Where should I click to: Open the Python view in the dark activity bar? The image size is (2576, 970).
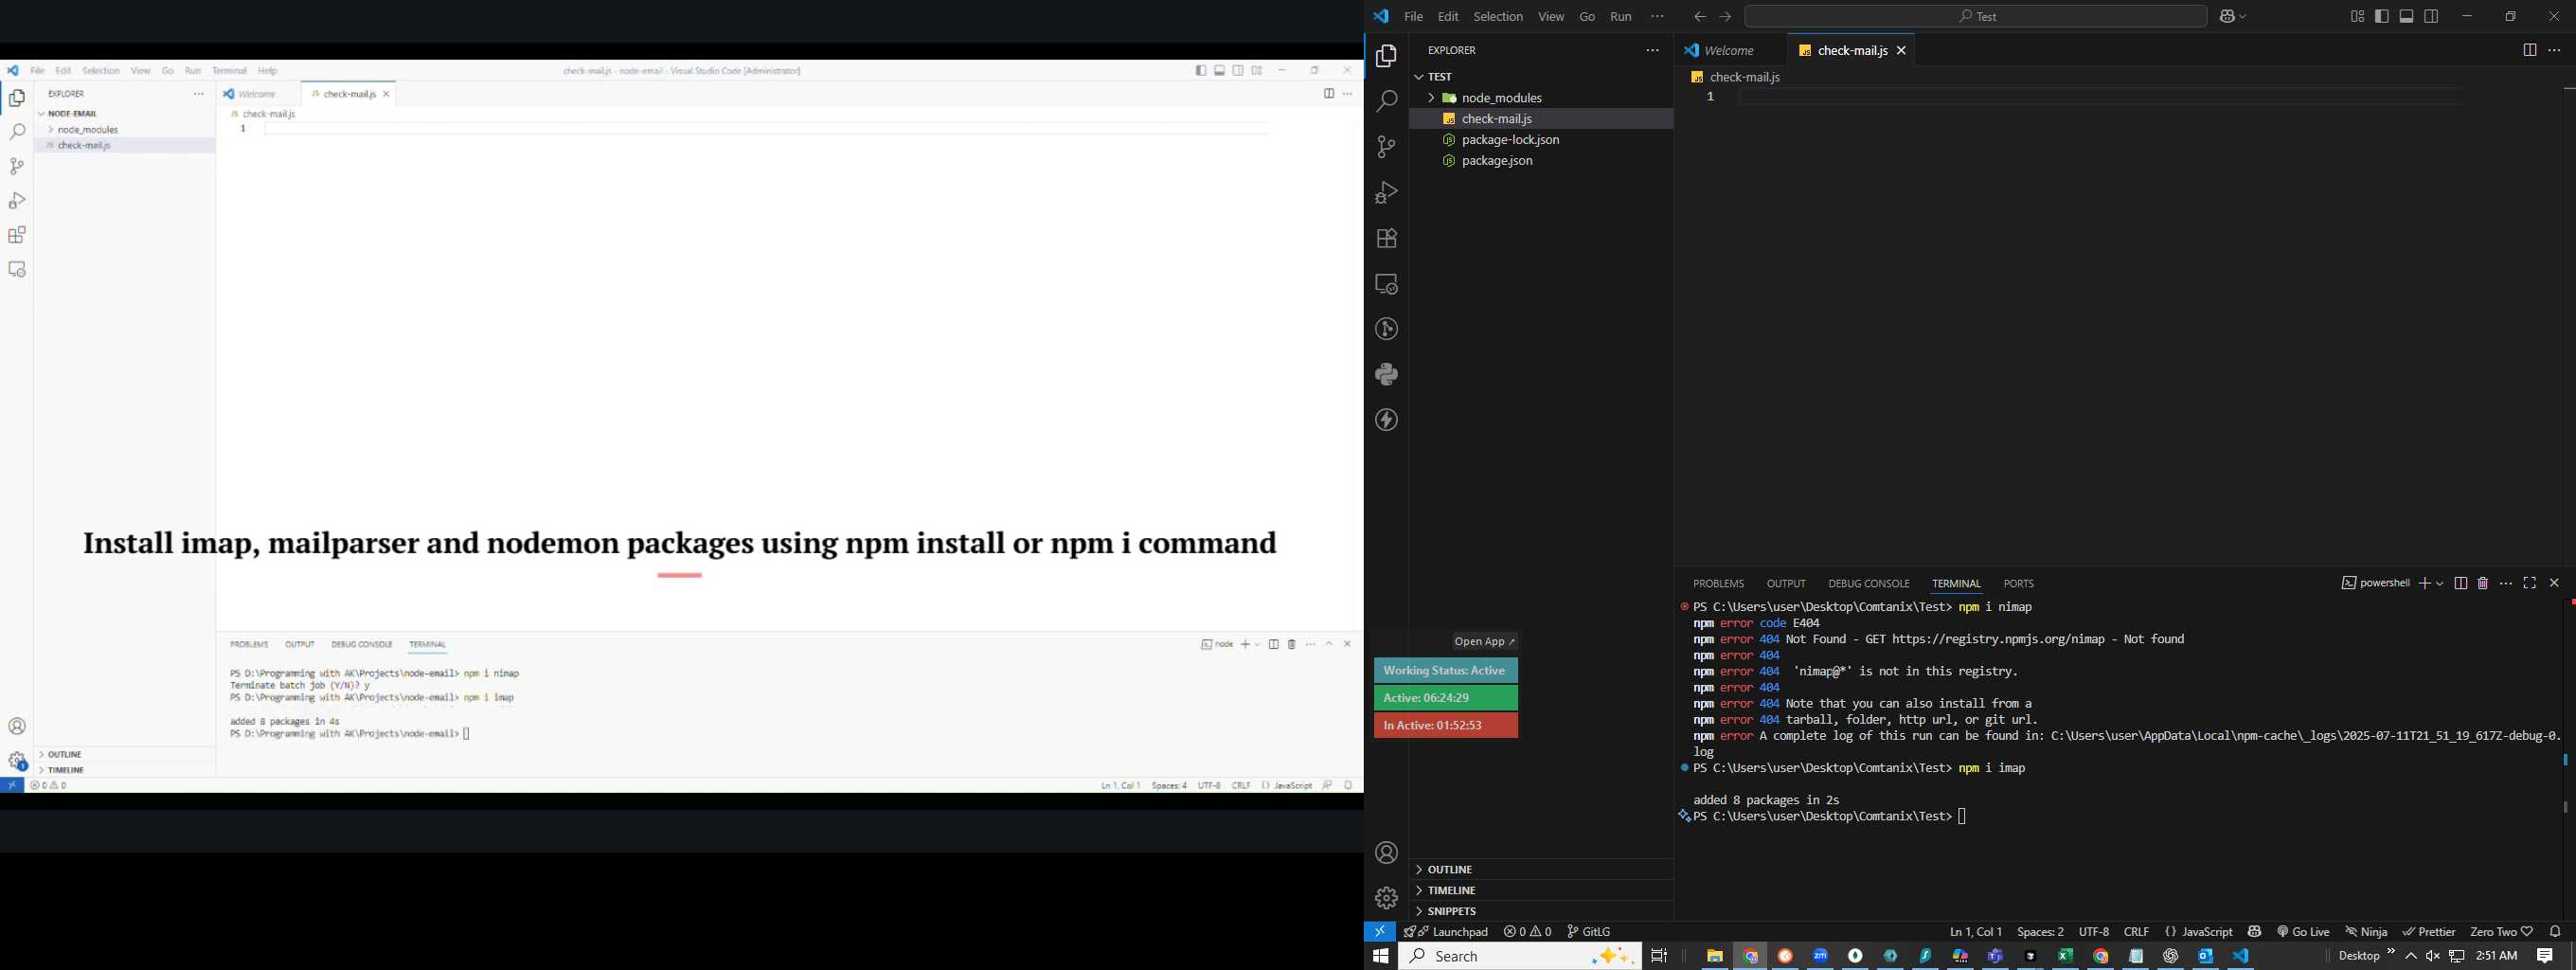point(1386,374)
